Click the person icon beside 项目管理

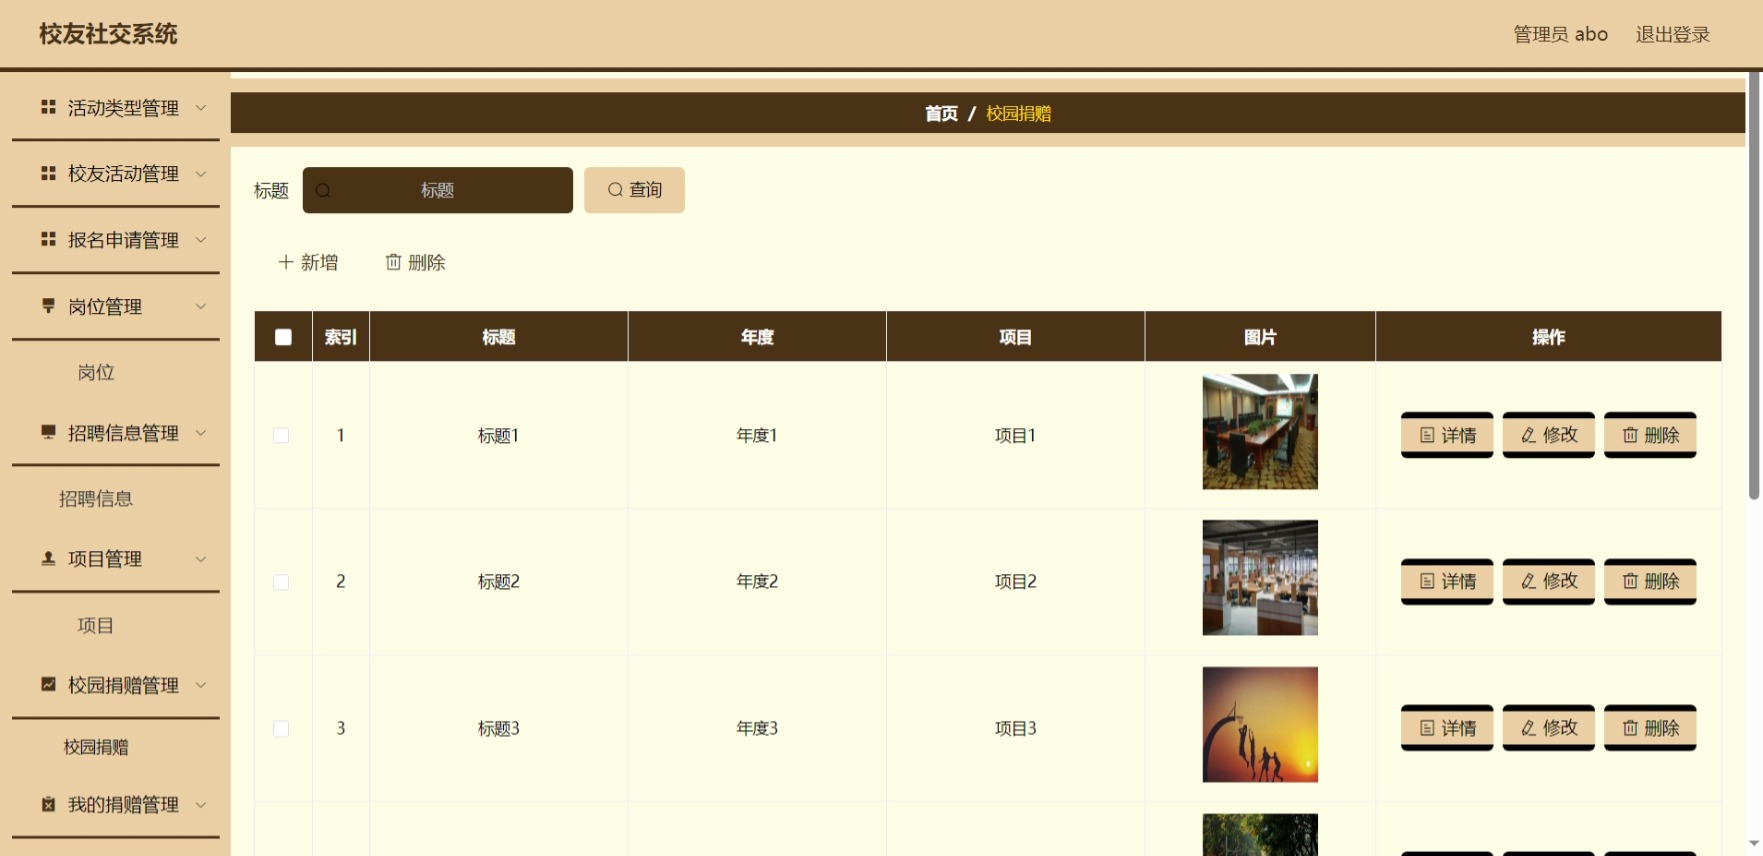48,558
